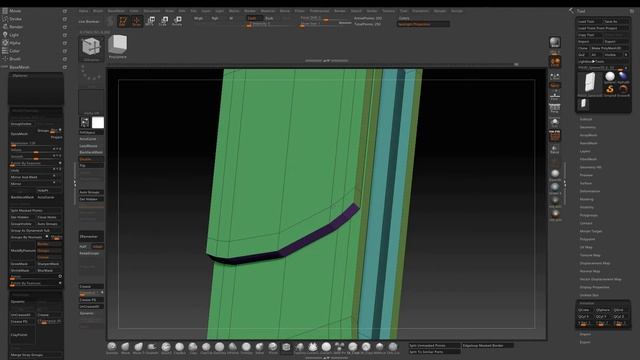This screenshot has width=640, height=360.
Task: Click the dock icon beside BaseMesh menu
Action: click(64, 67)
